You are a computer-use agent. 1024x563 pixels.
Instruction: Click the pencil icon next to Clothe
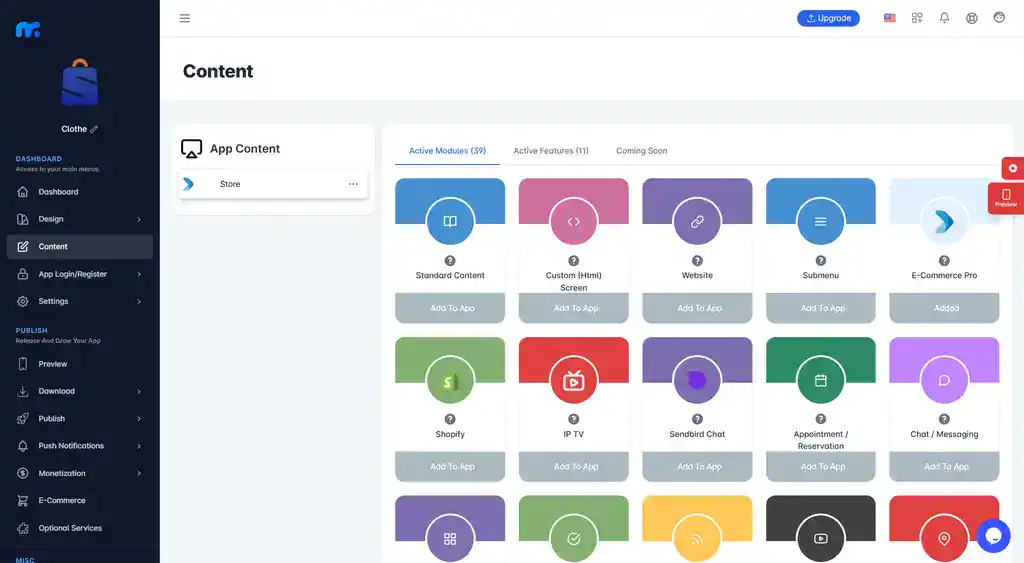[95, 129]
